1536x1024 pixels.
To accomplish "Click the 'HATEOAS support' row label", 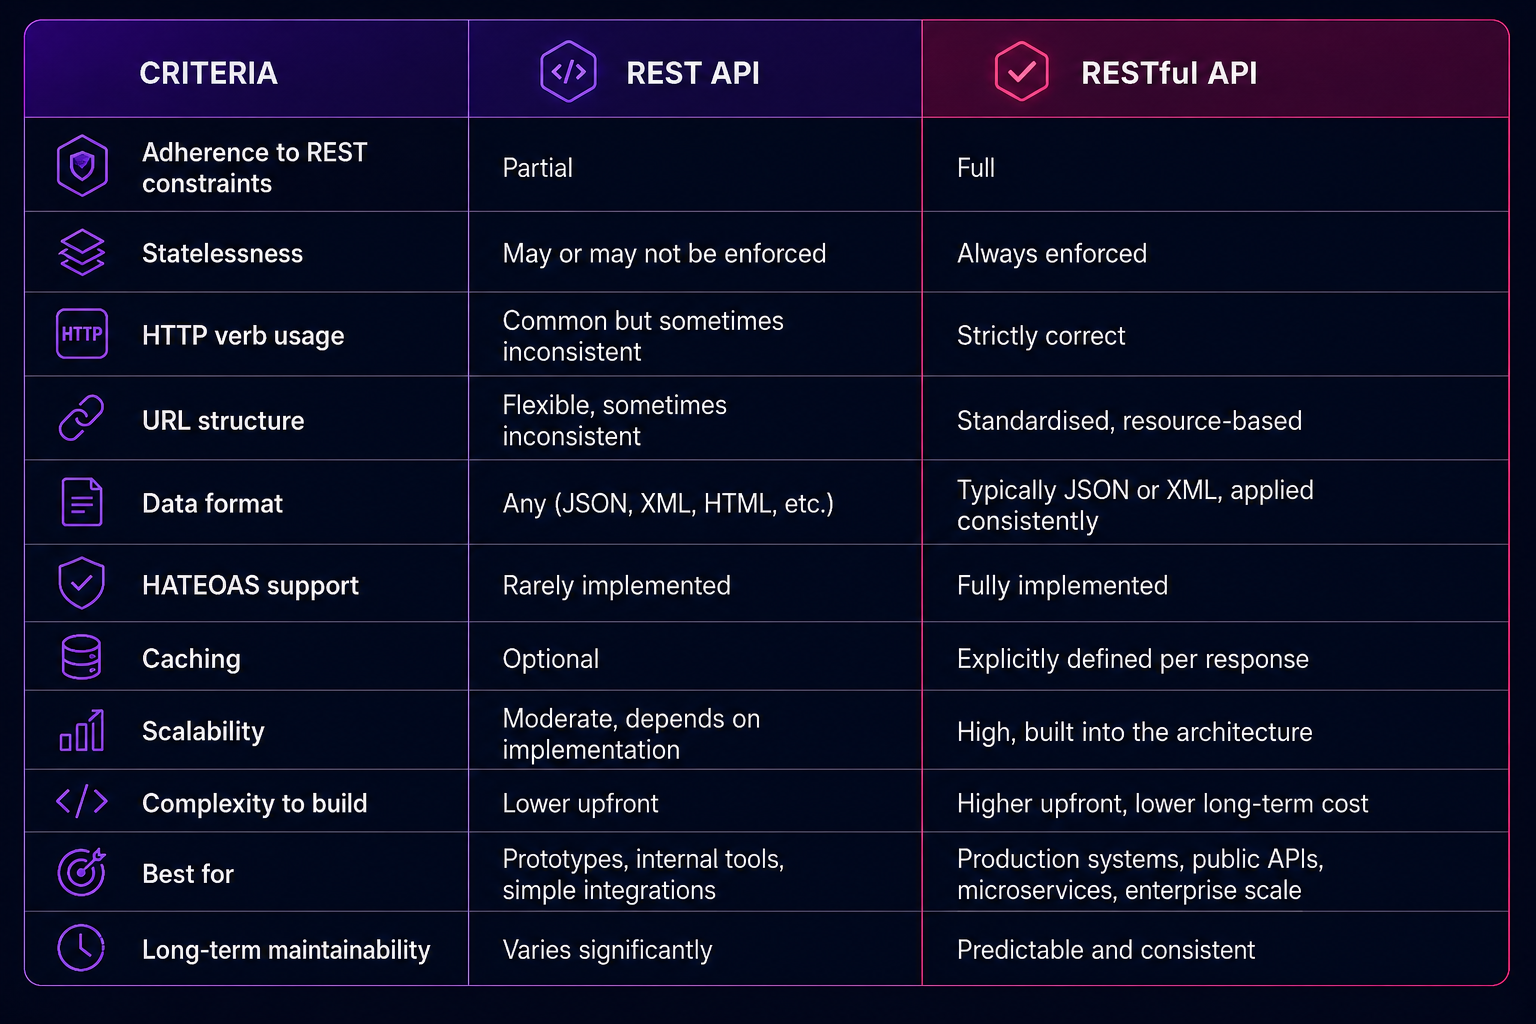I will tap(250, 585).
